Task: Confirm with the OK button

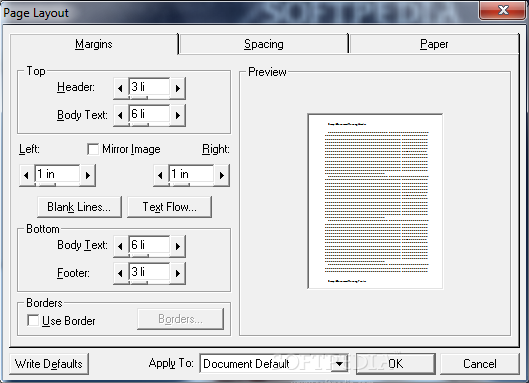Action: [395, 364]
